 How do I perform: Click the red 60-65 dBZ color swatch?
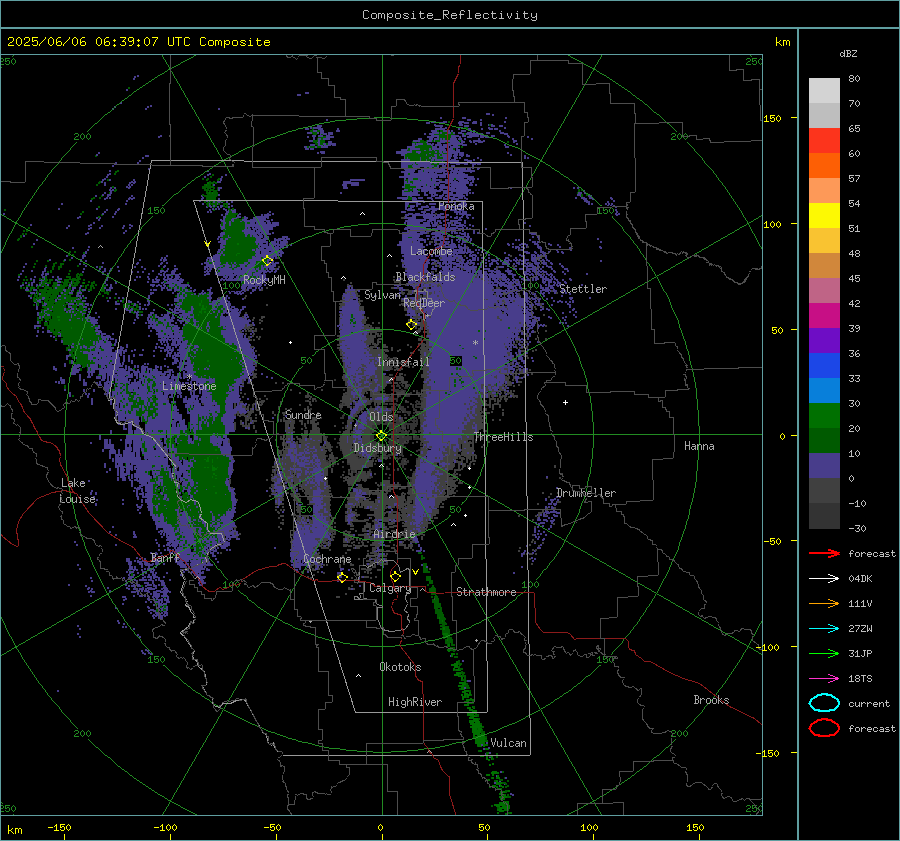coord(824,141)
